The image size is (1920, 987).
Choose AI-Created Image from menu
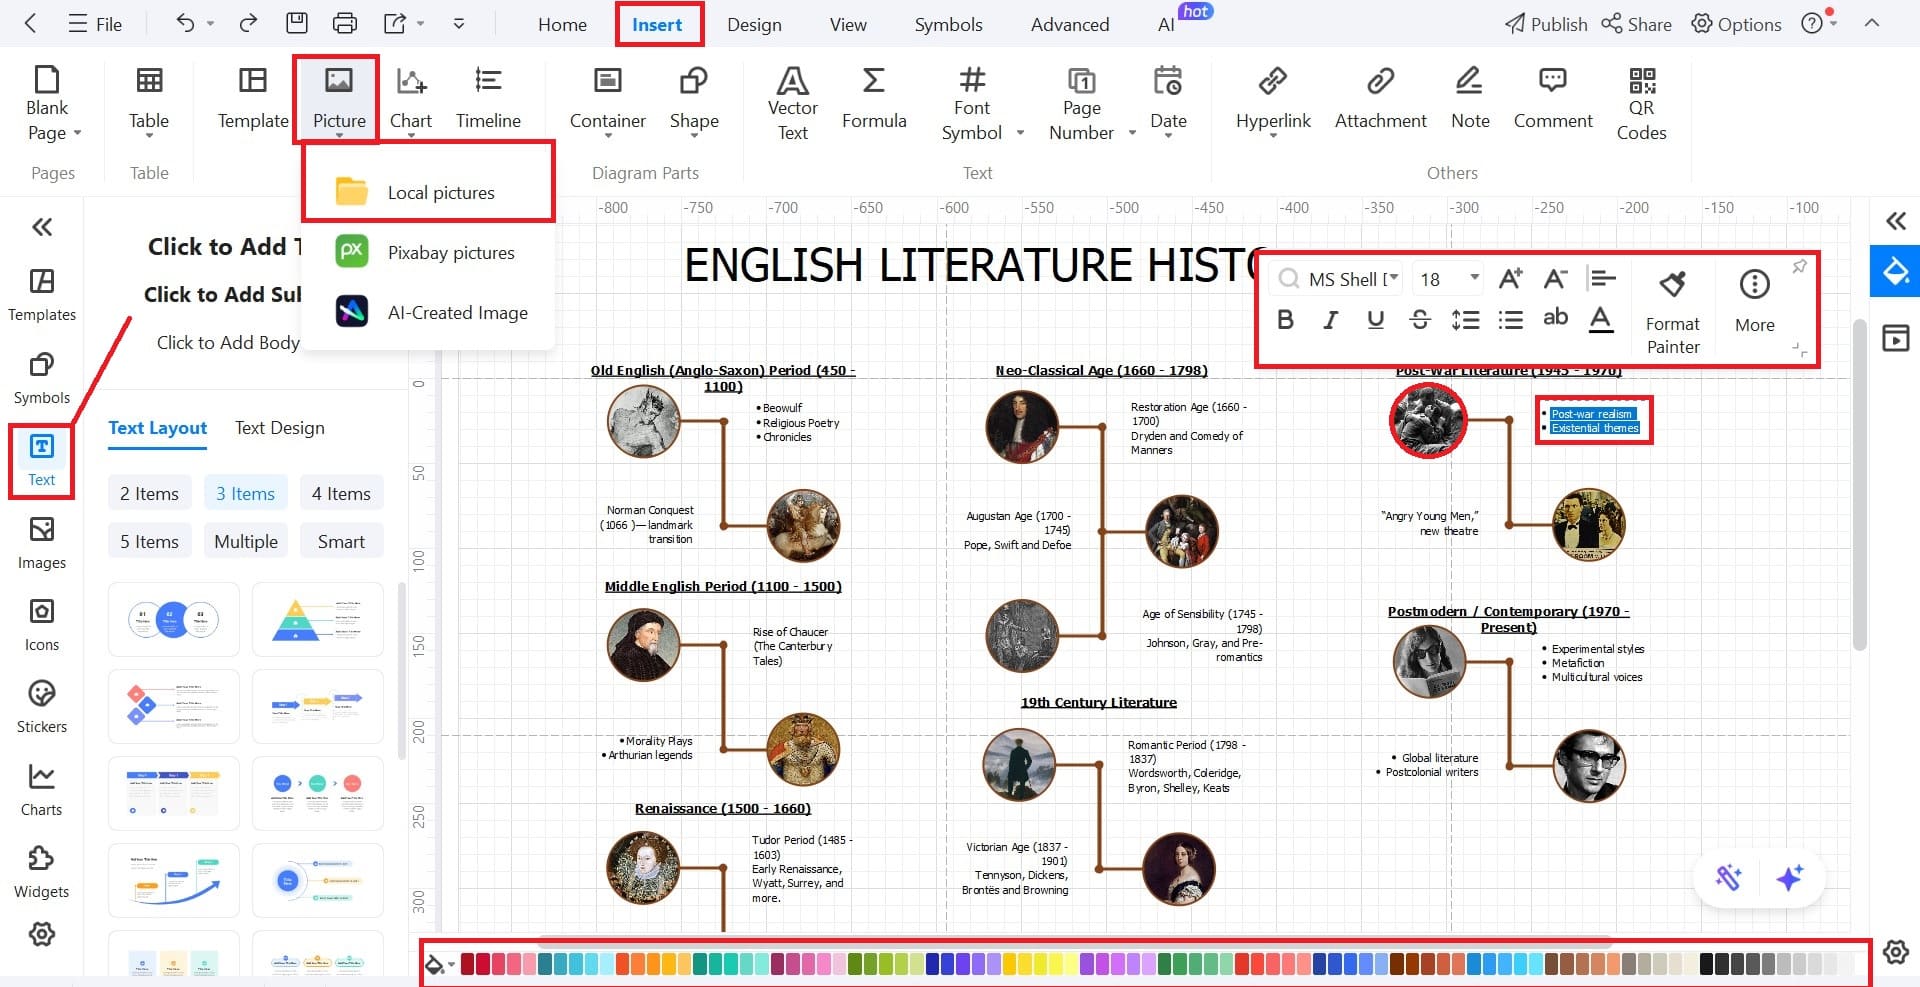coord(428,312)
